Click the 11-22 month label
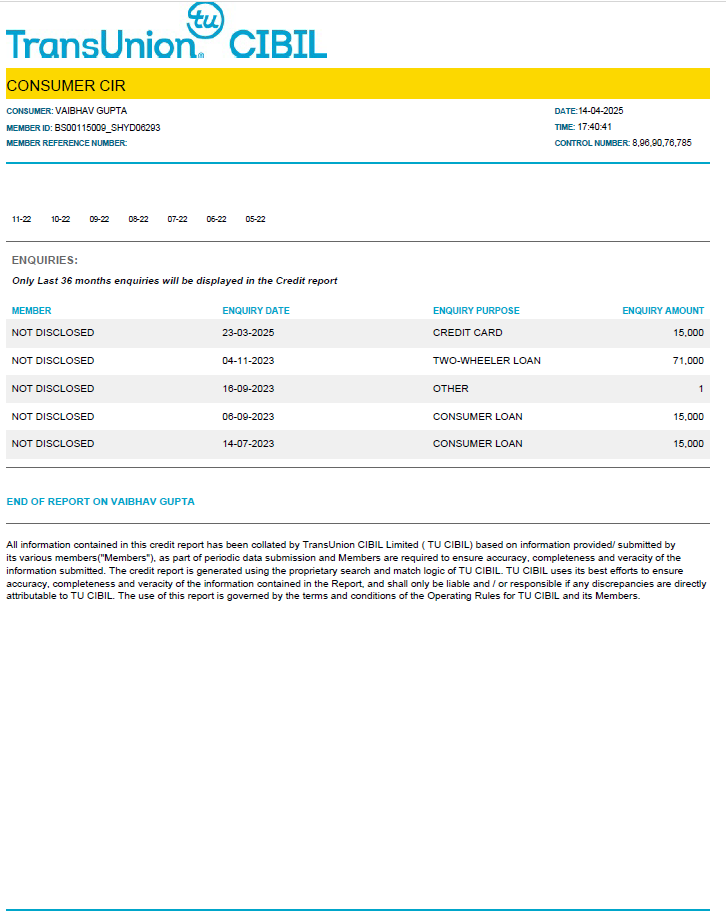Viewport: 726px width, 916px height. tap(22, 219)
